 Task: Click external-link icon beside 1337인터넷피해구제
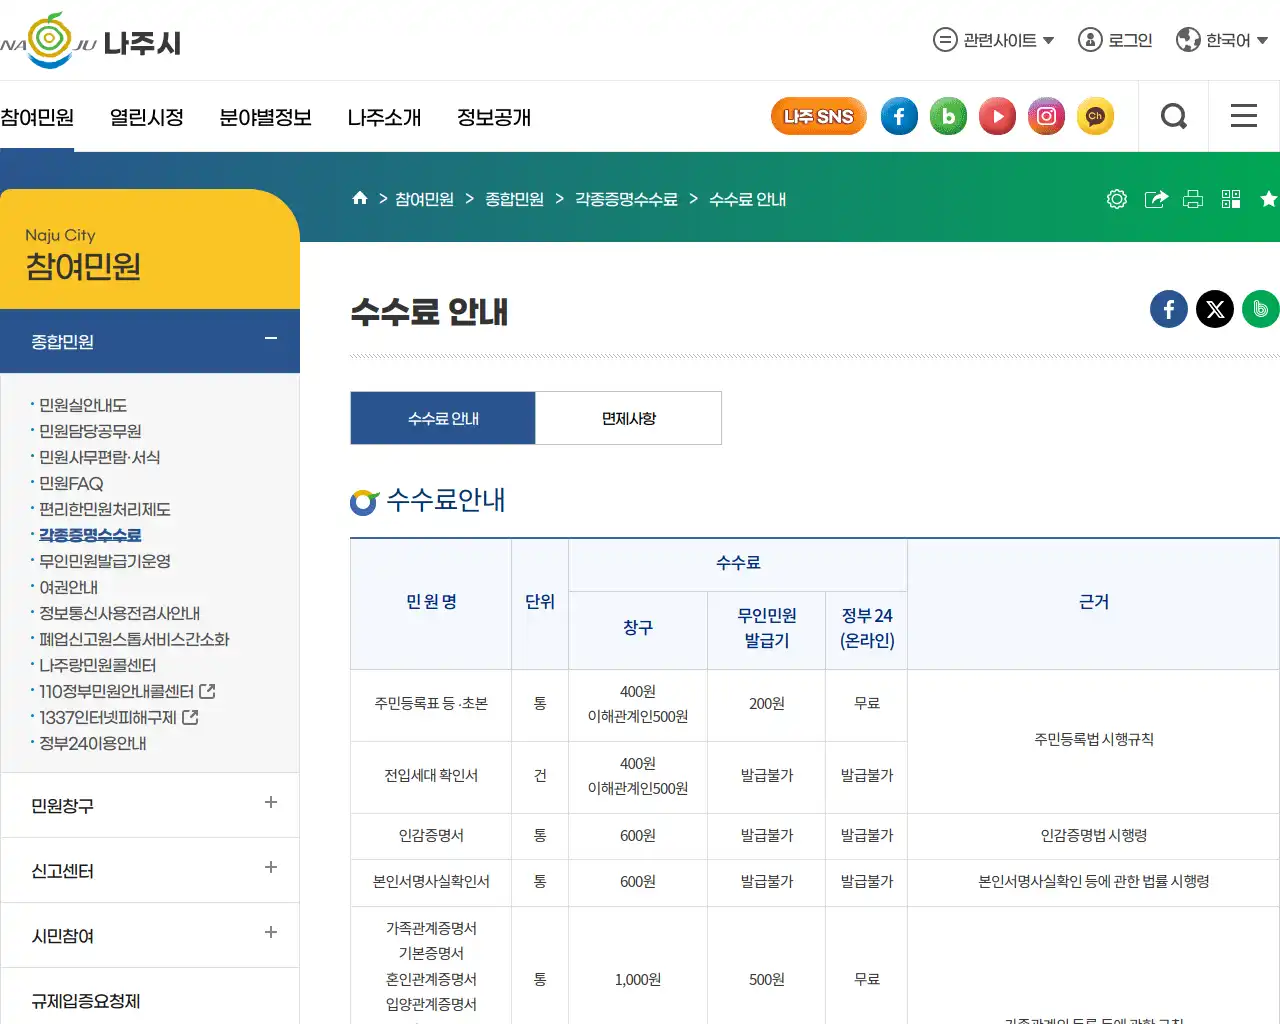(x=190, y=717)
